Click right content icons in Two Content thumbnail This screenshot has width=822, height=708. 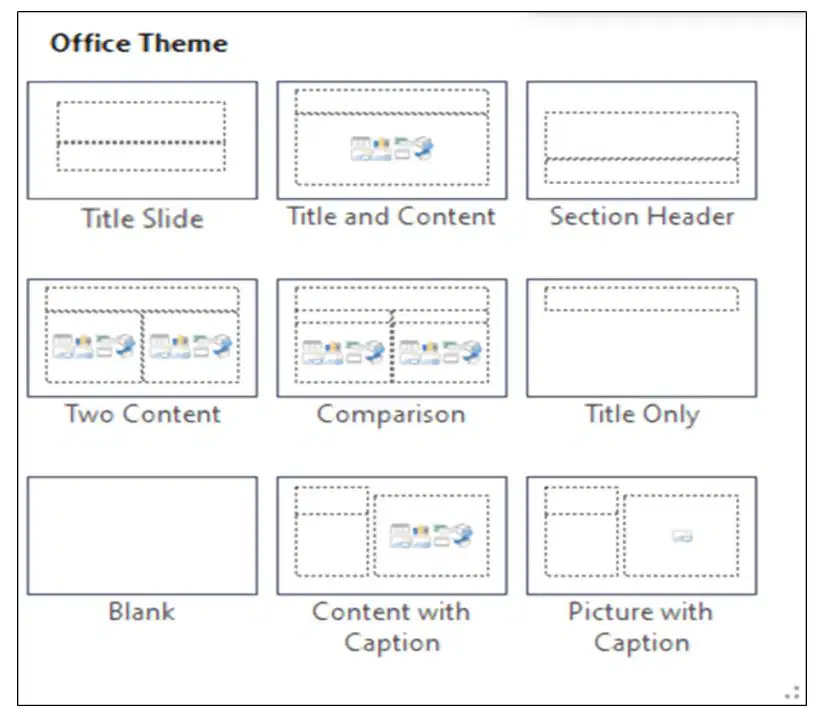[191, 345]
